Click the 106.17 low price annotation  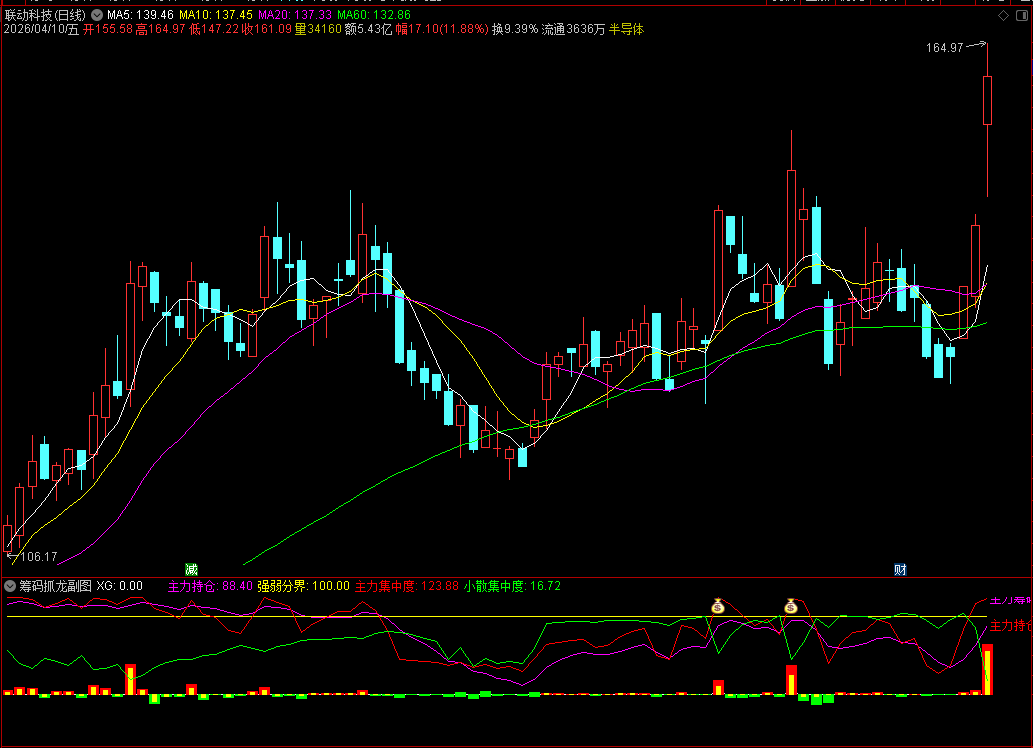pos(39,557)
